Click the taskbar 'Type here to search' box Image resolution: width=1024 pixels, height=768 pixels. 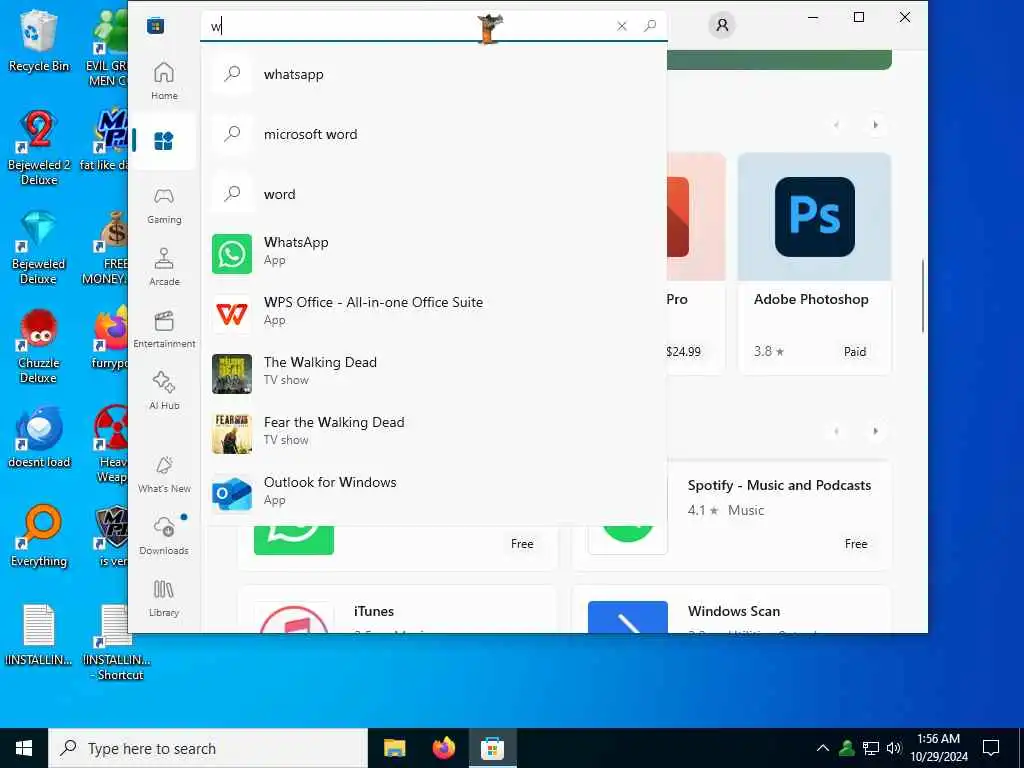click(x=208, y=748)
